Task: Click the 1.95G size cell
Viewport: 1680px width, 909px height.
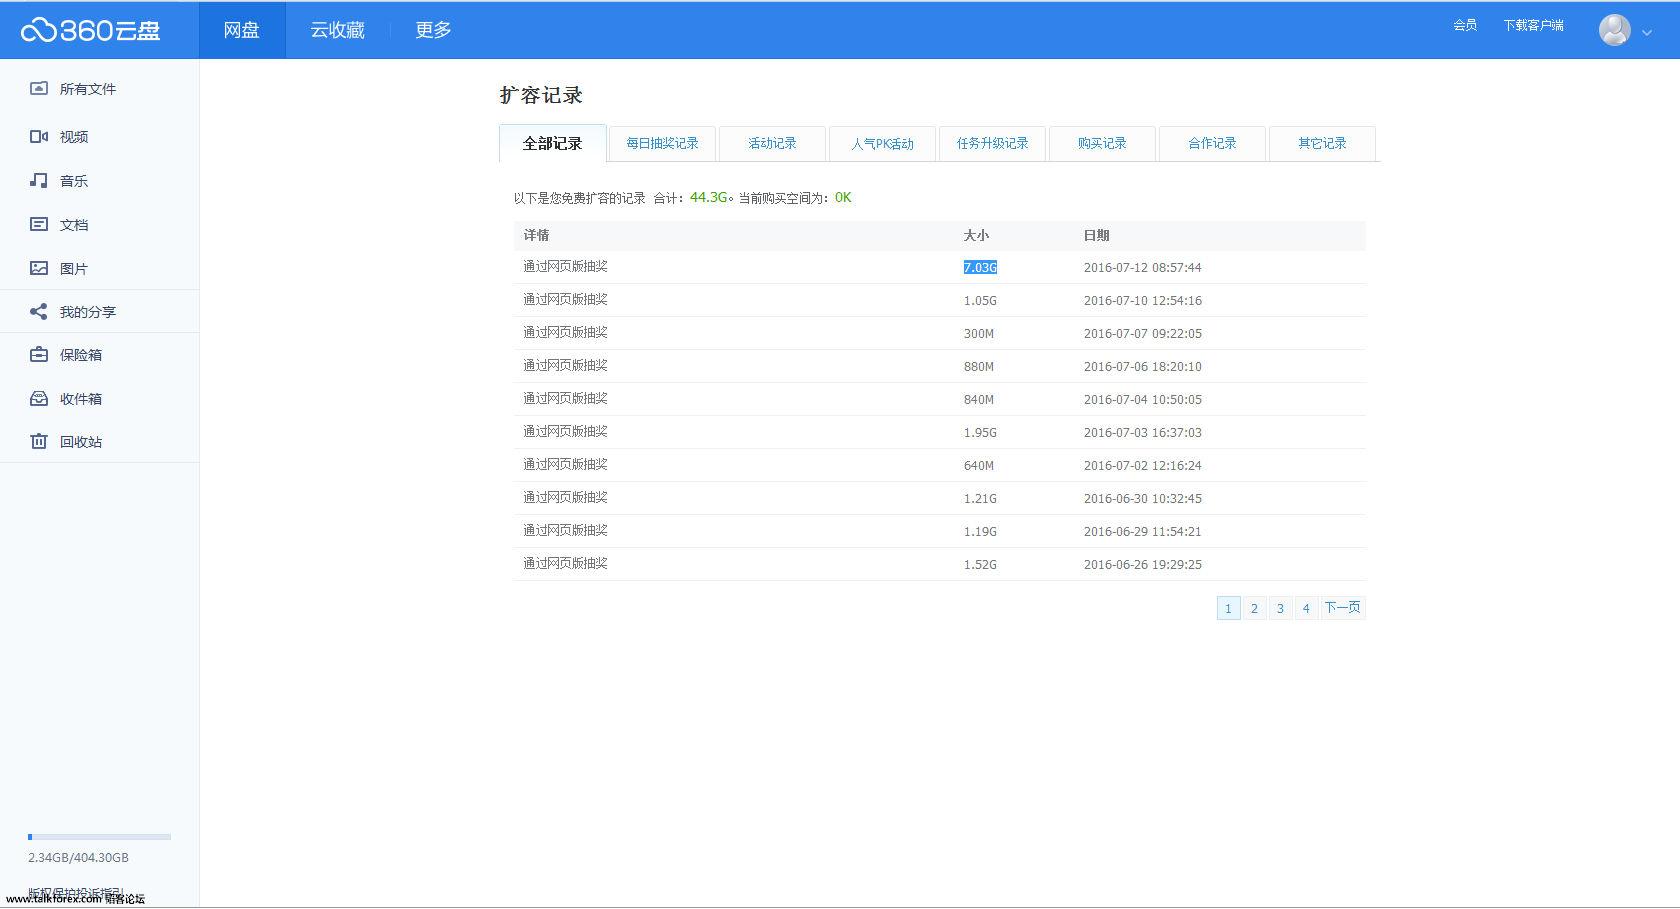Action: (x=980, y=432)
